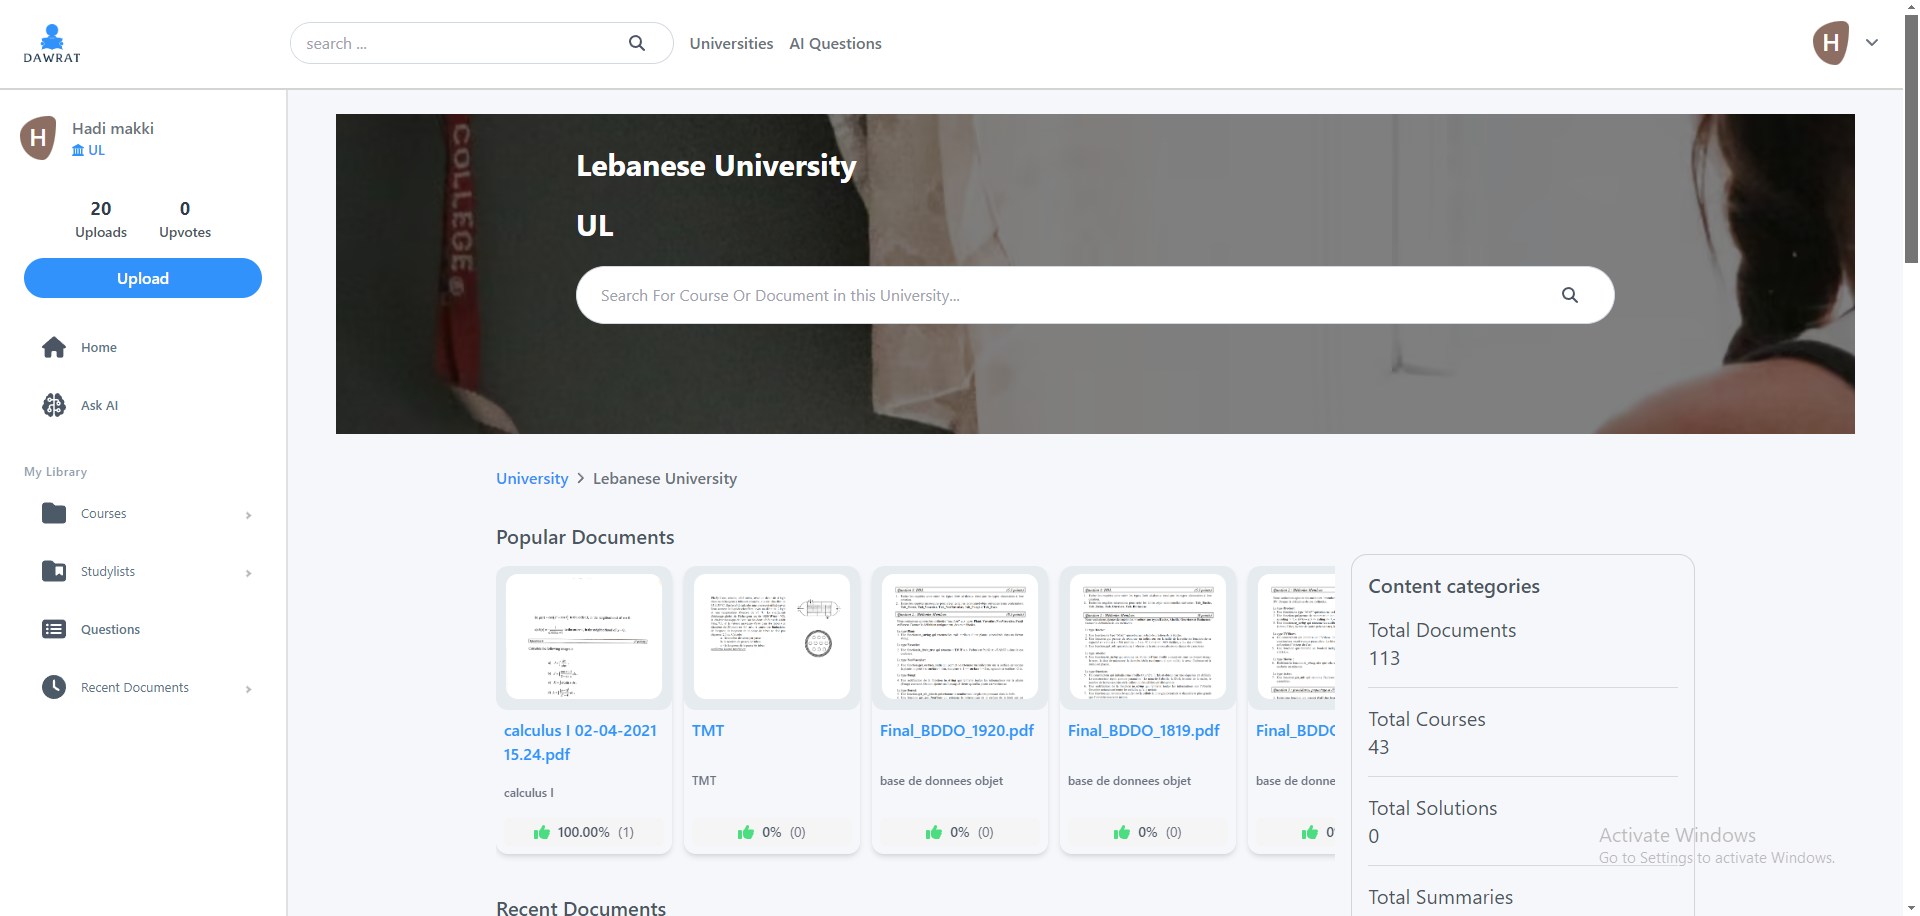Open Ask AI brain icon
The height and width of the screenshot is (916, 1920).
pos(54,405)
